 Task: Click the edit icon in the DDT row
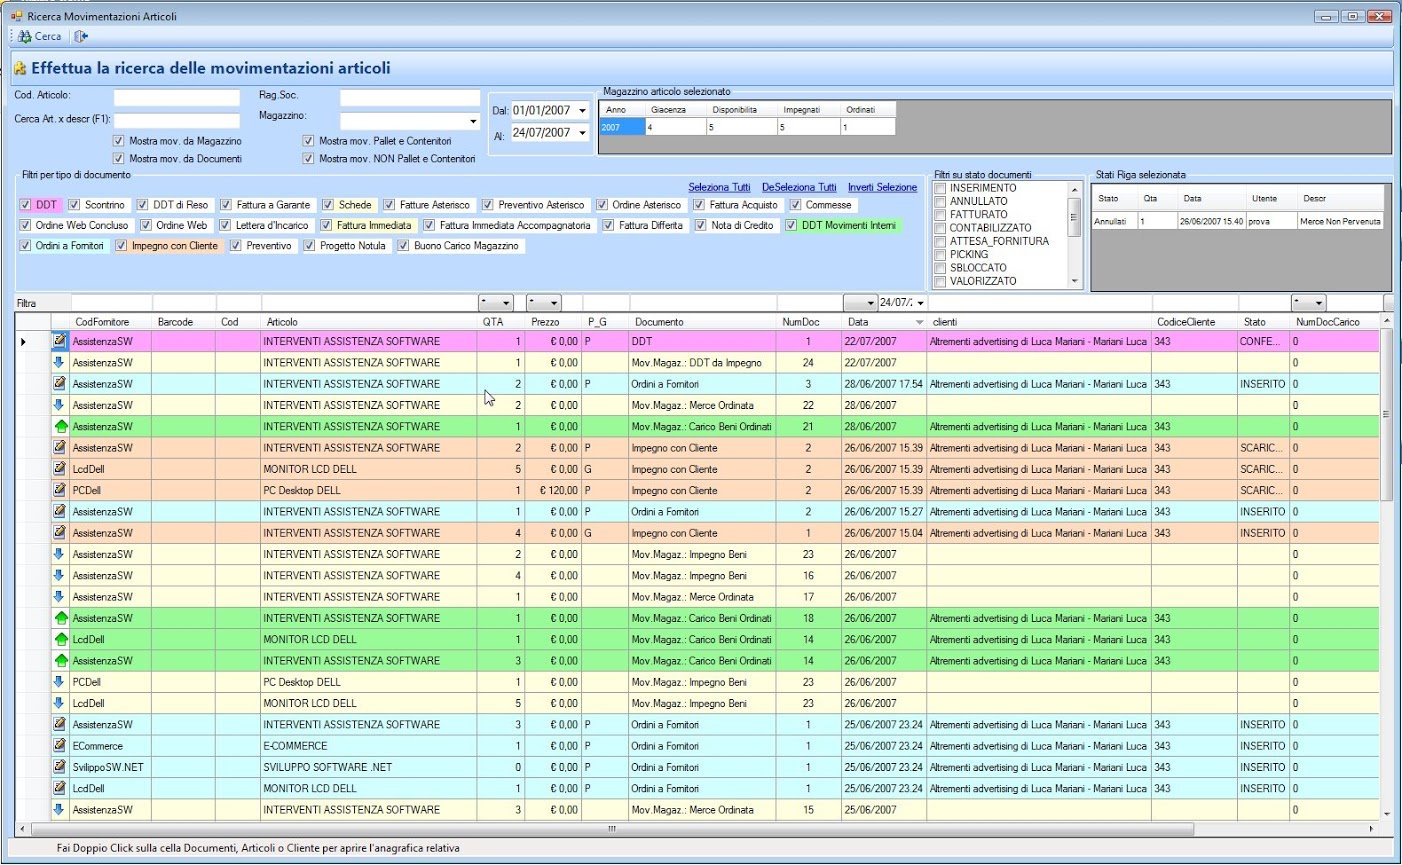60,341
